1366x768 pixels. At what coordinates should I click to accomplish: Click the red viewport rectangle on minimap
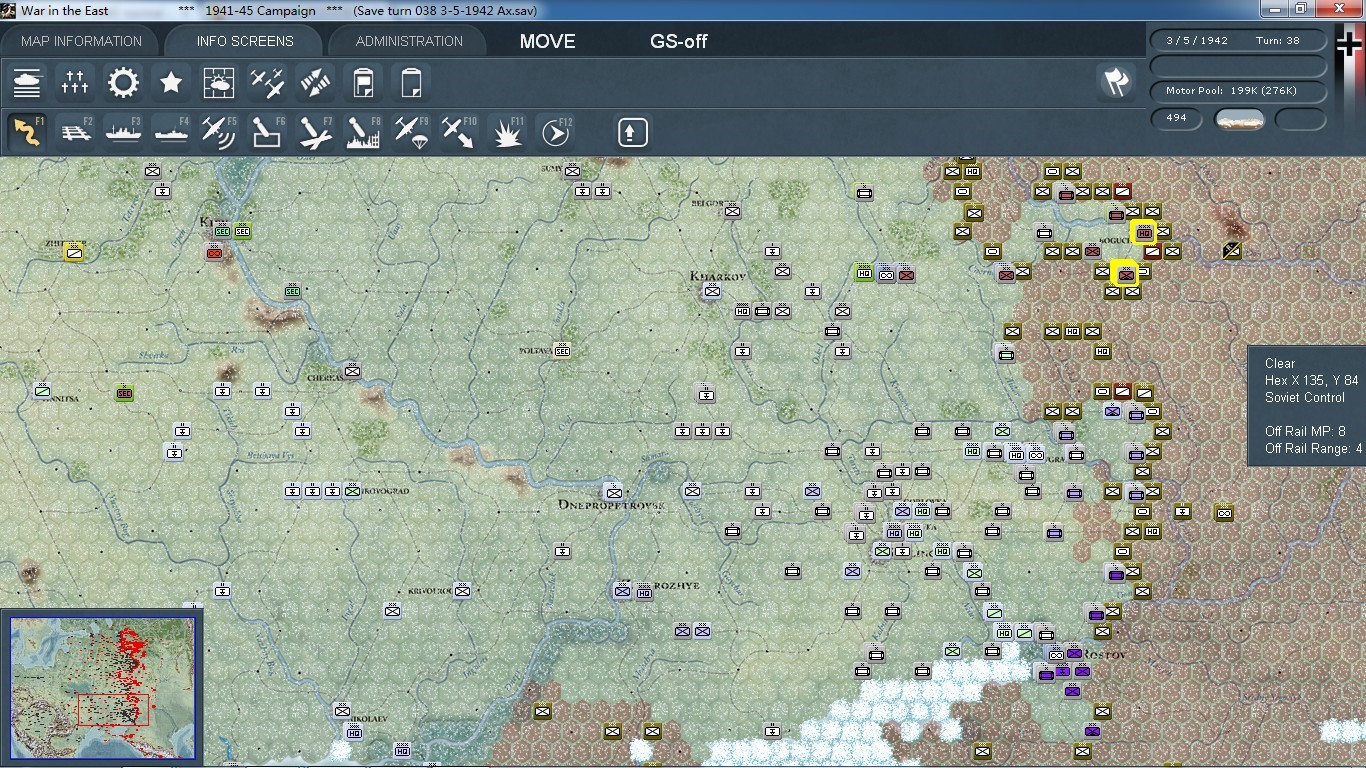(113, 710)
